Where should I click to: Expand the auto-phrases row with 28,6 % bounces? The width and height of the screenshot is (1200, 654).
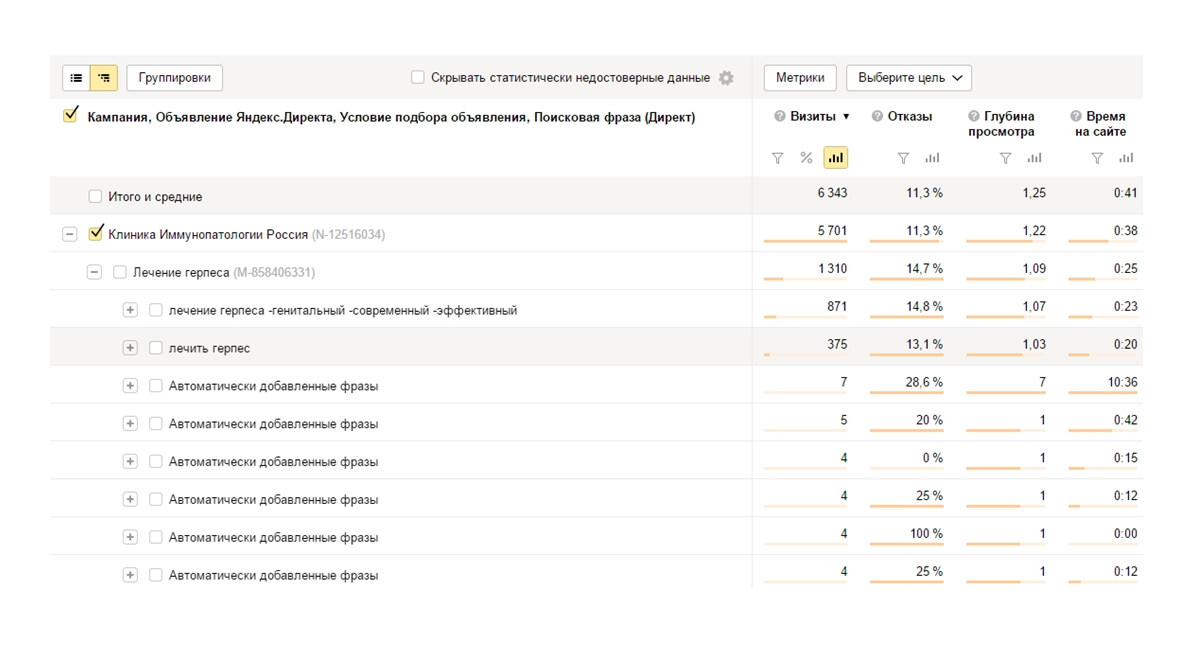tap(130, 386)
